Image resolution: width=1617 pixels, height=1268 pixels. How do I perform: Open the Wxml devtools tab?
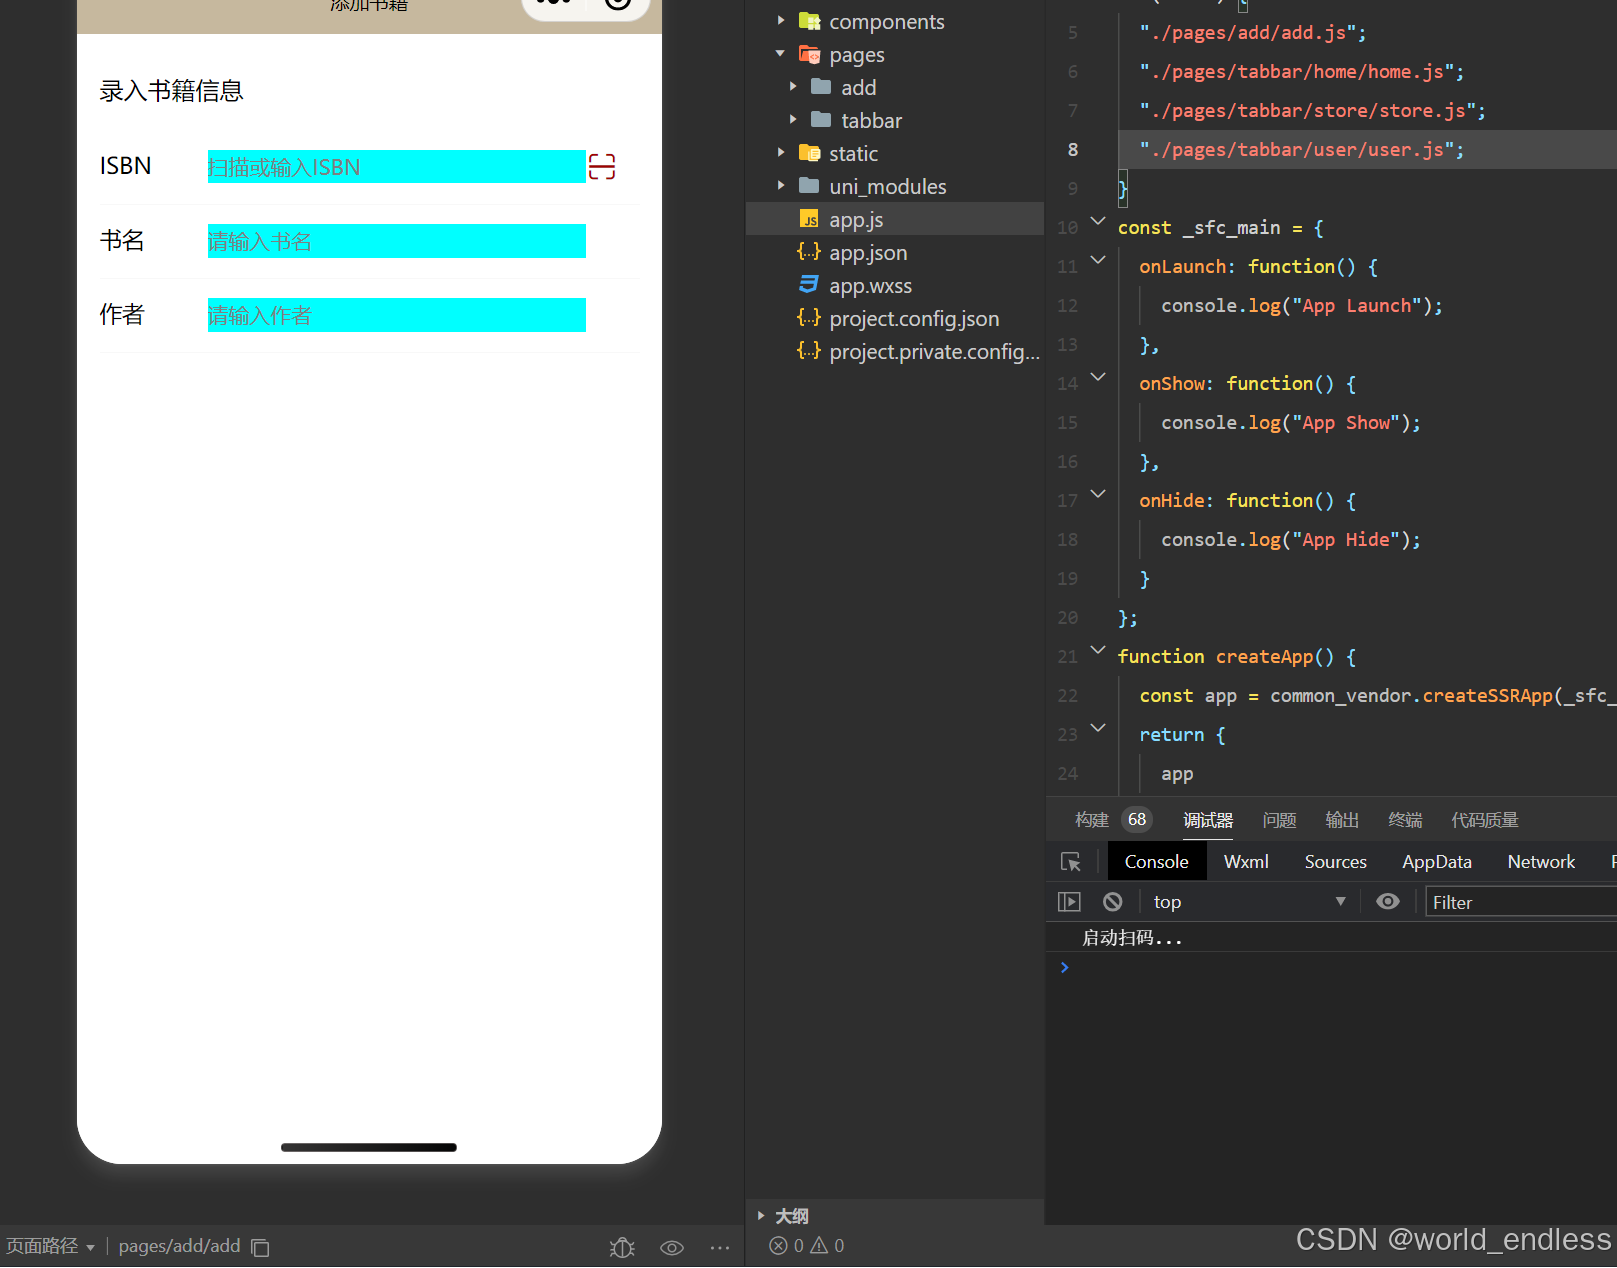(x=1246, y=861)
